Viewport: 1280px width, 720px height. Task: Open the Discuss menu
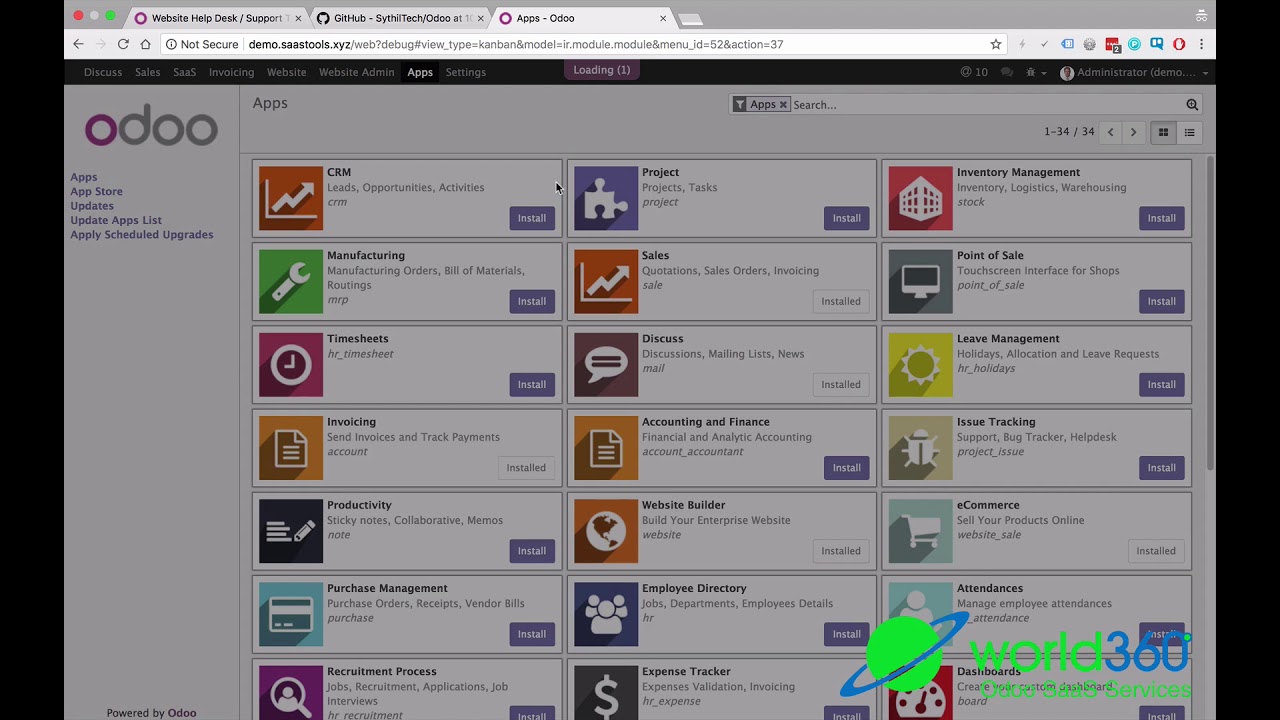pyautogui.click(x=103, y=72)
